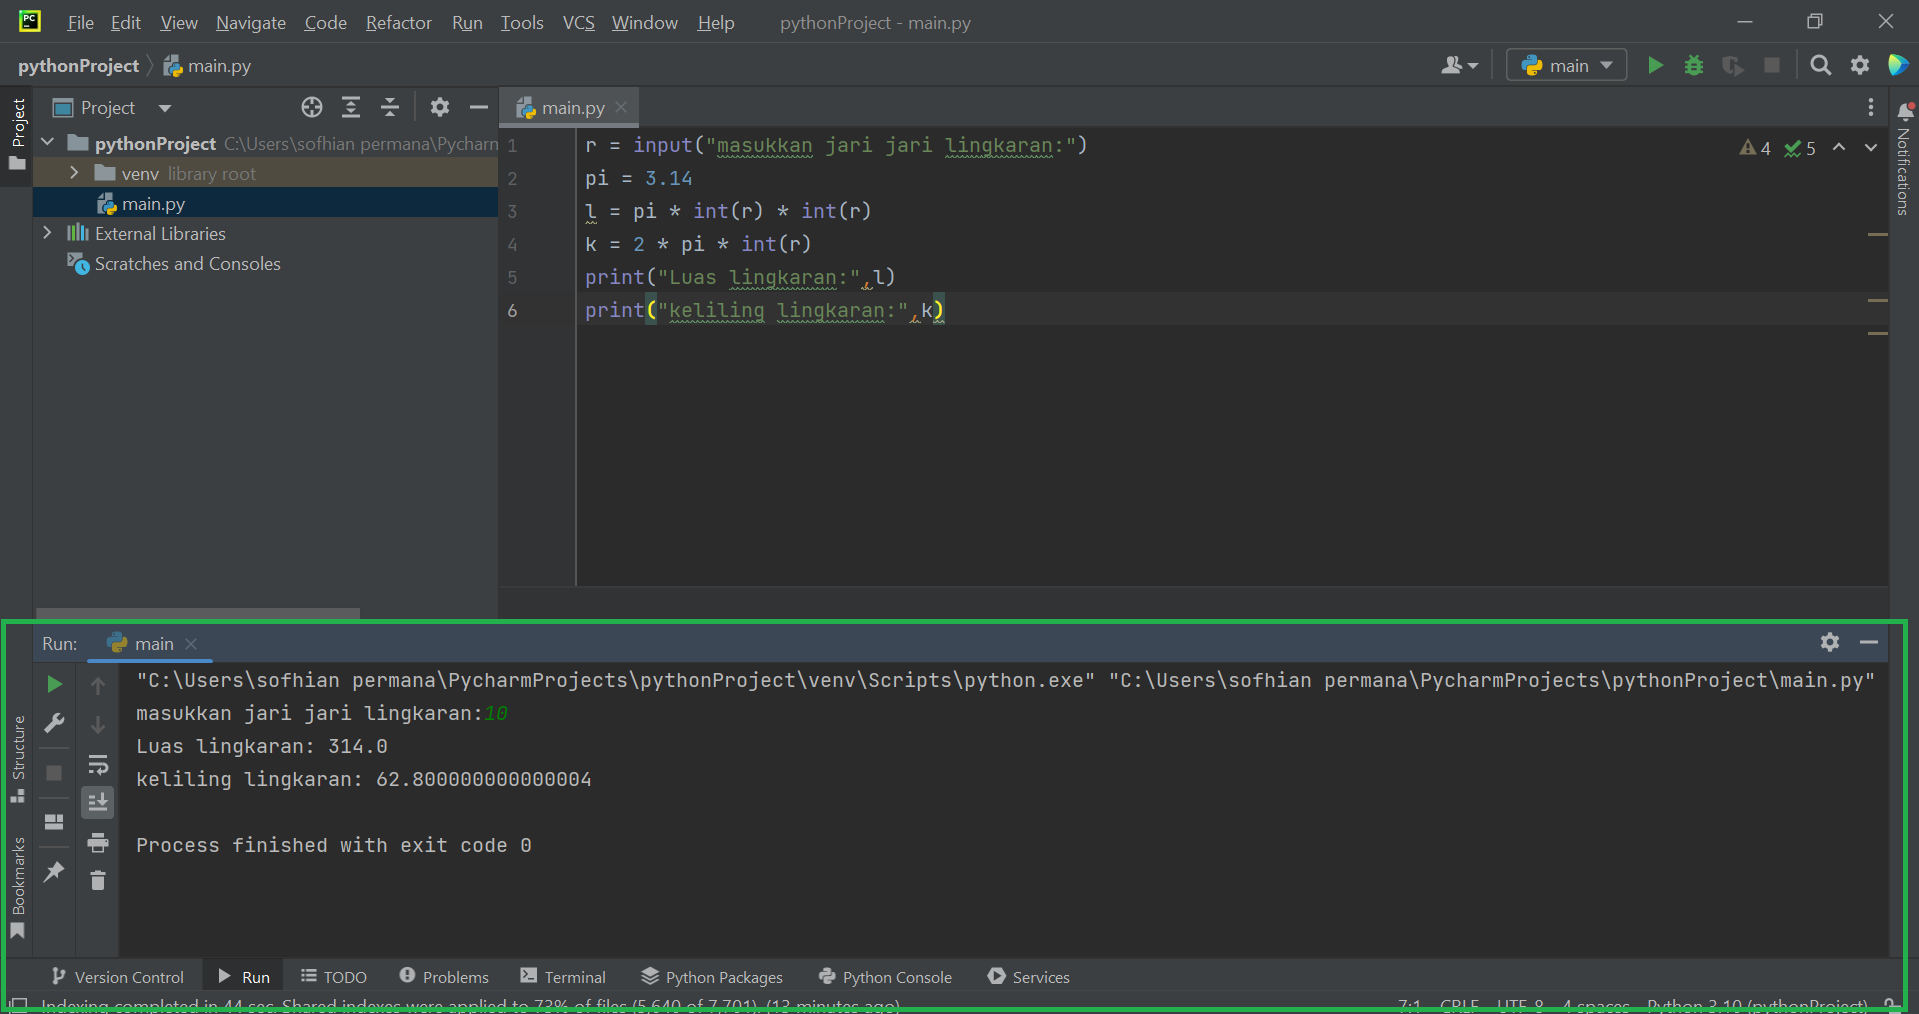Start debugging with the green bug icon
1919x1014 pixels.
[x=1694, y=65]
